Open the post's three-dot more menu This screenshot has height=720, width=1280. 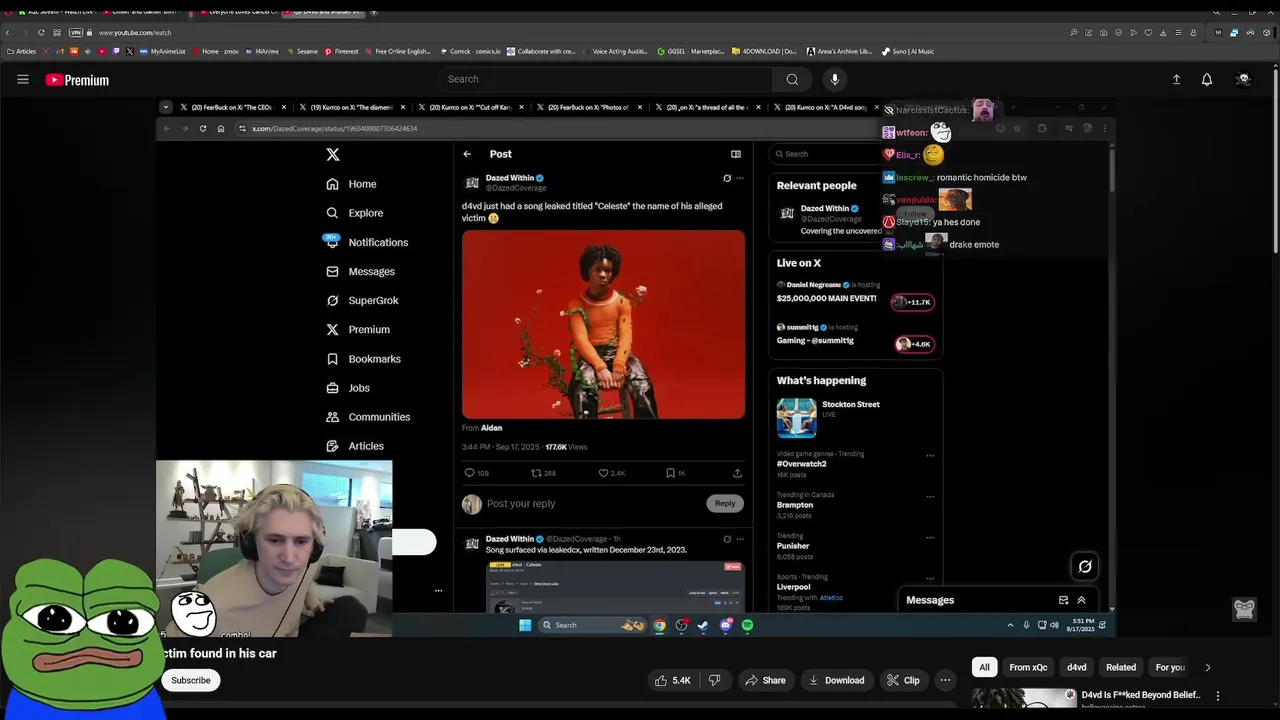740,178
